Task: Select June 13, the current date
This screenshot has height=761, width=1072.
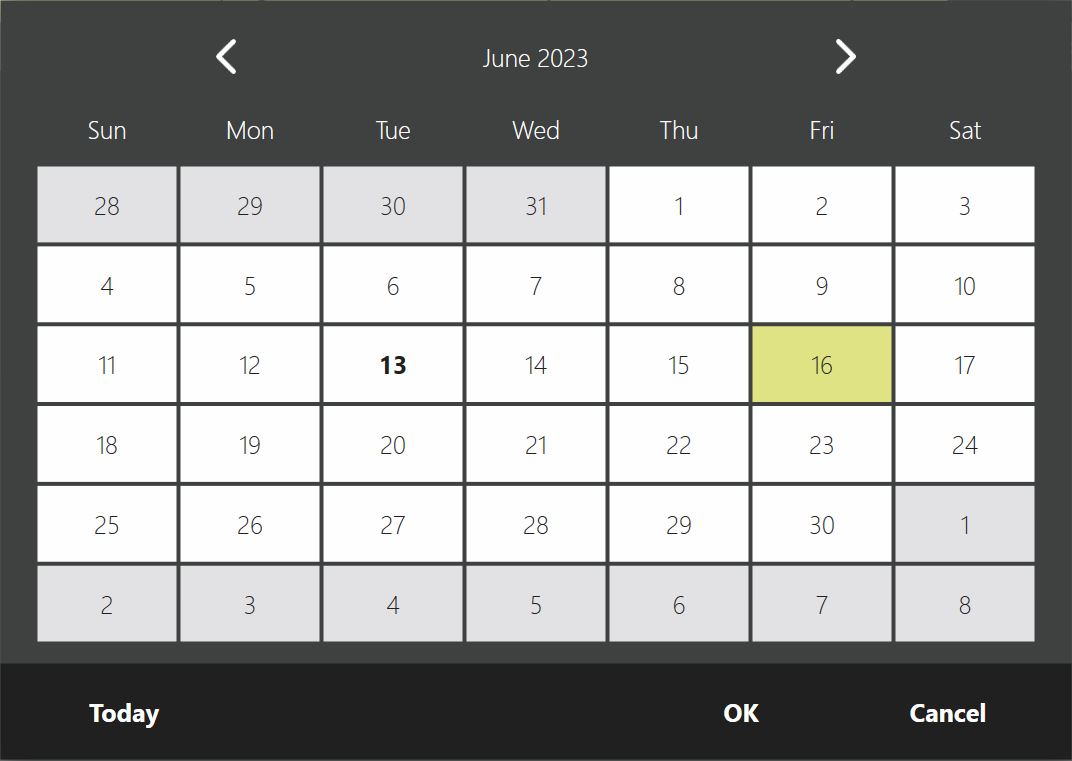Action: click(x=392, y=364)
